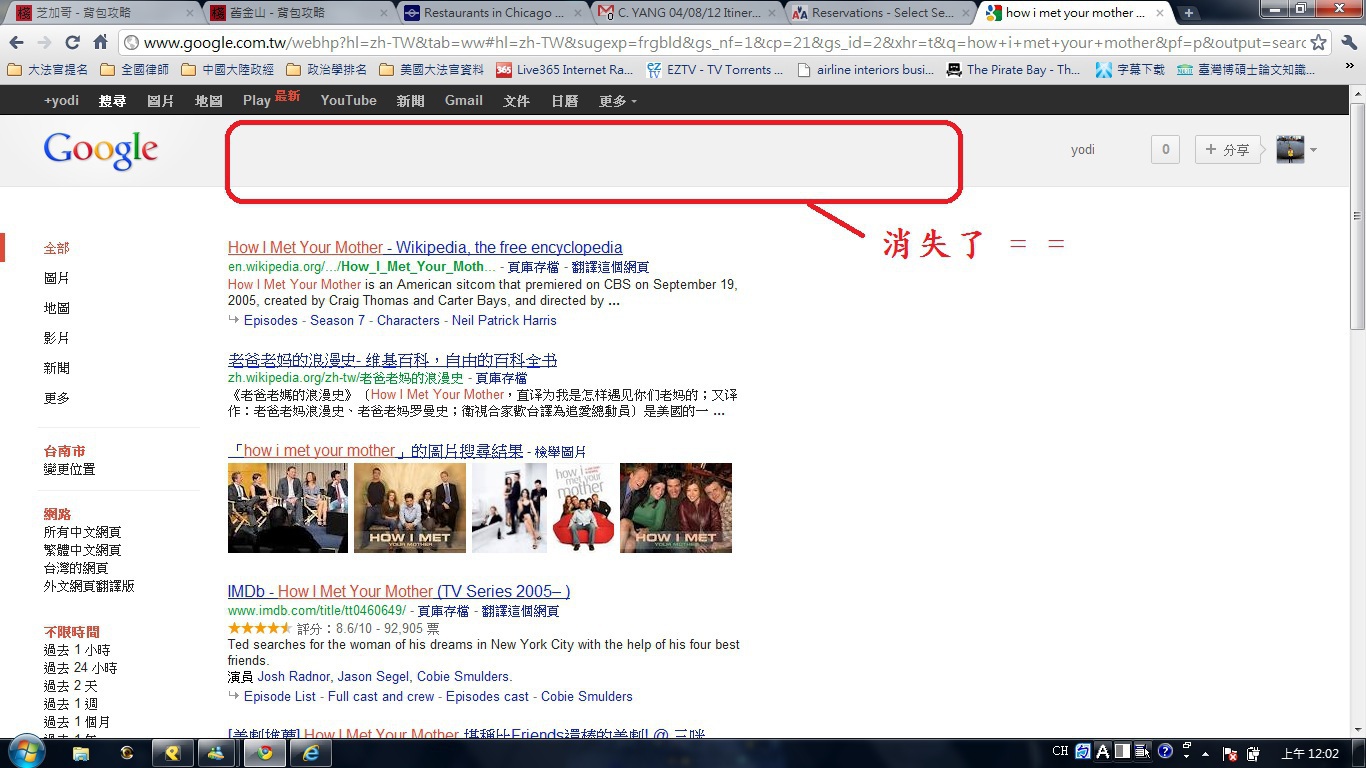This screenshot has height=768, width=1366.
Task: Open the Chrome wrench menu
Action: pos(1348,43)
